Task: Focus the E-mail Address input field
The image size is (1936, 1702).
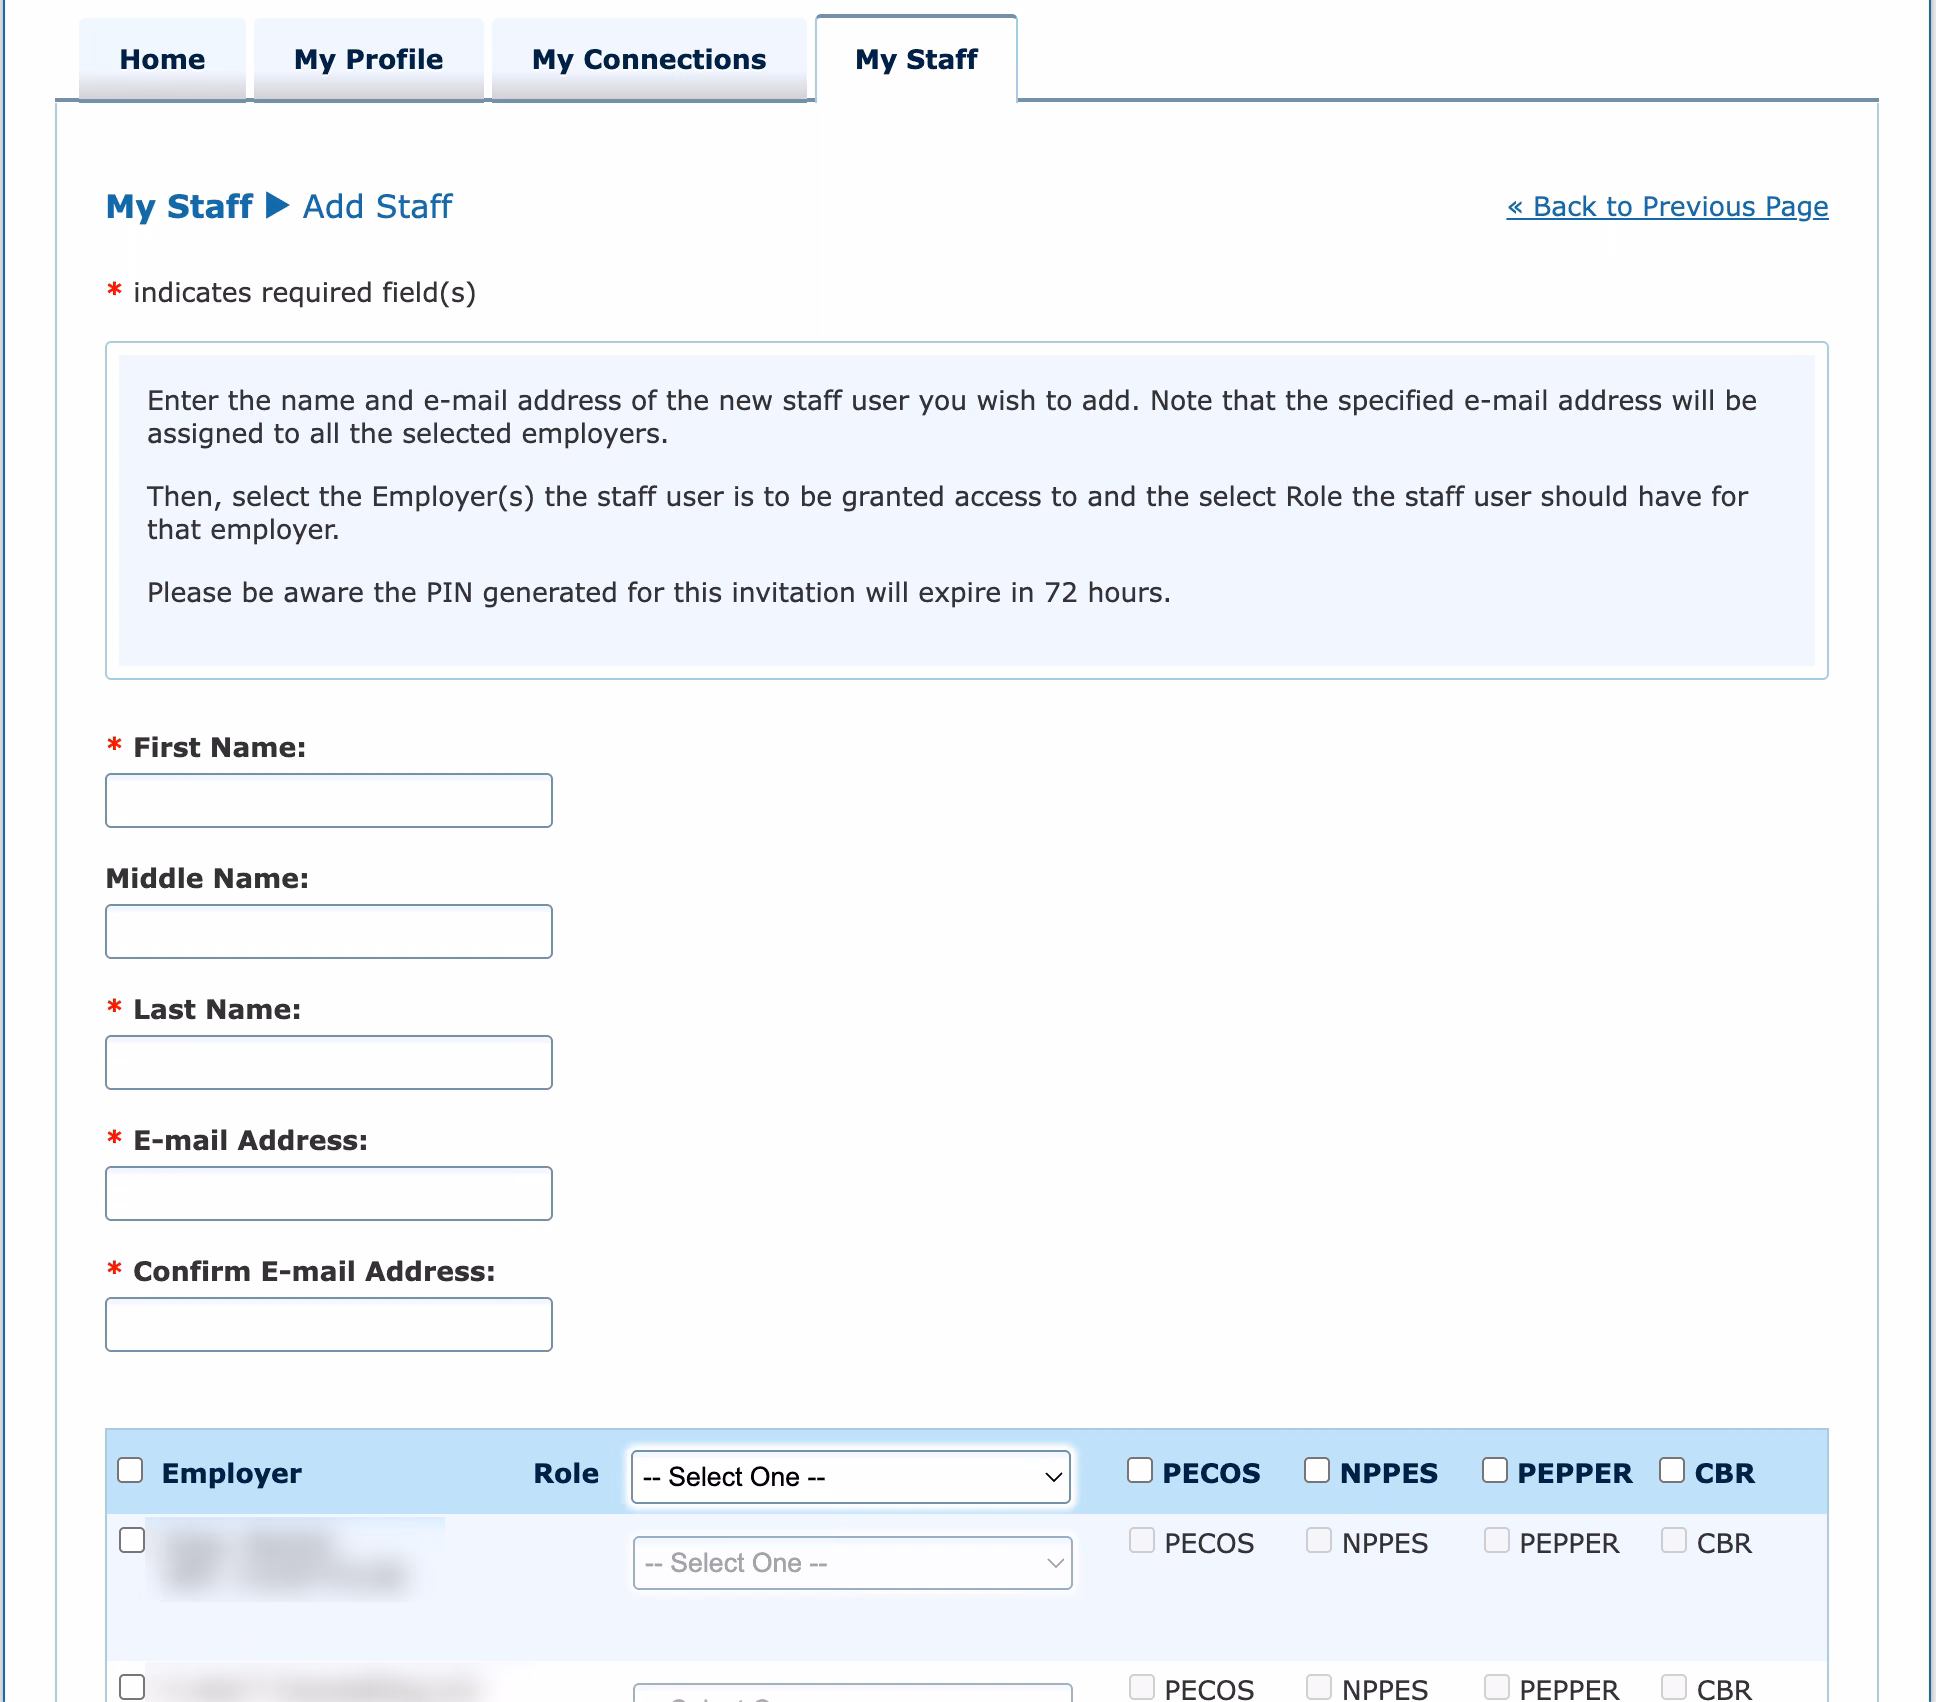Action: [x=329, y=1193]
